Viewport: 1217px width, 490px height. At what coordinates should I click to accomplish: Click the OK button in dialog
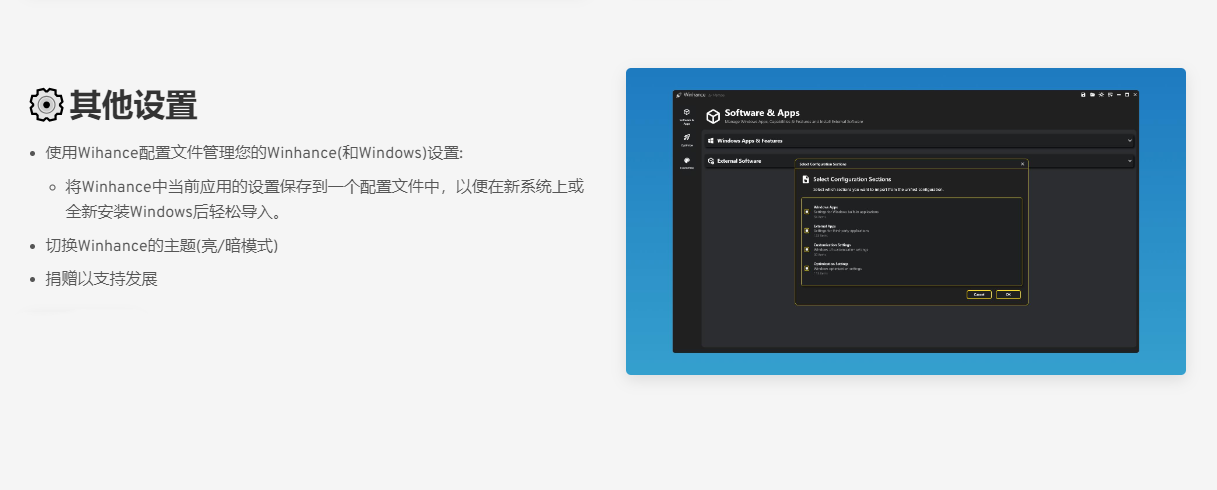click(1008, 294)
